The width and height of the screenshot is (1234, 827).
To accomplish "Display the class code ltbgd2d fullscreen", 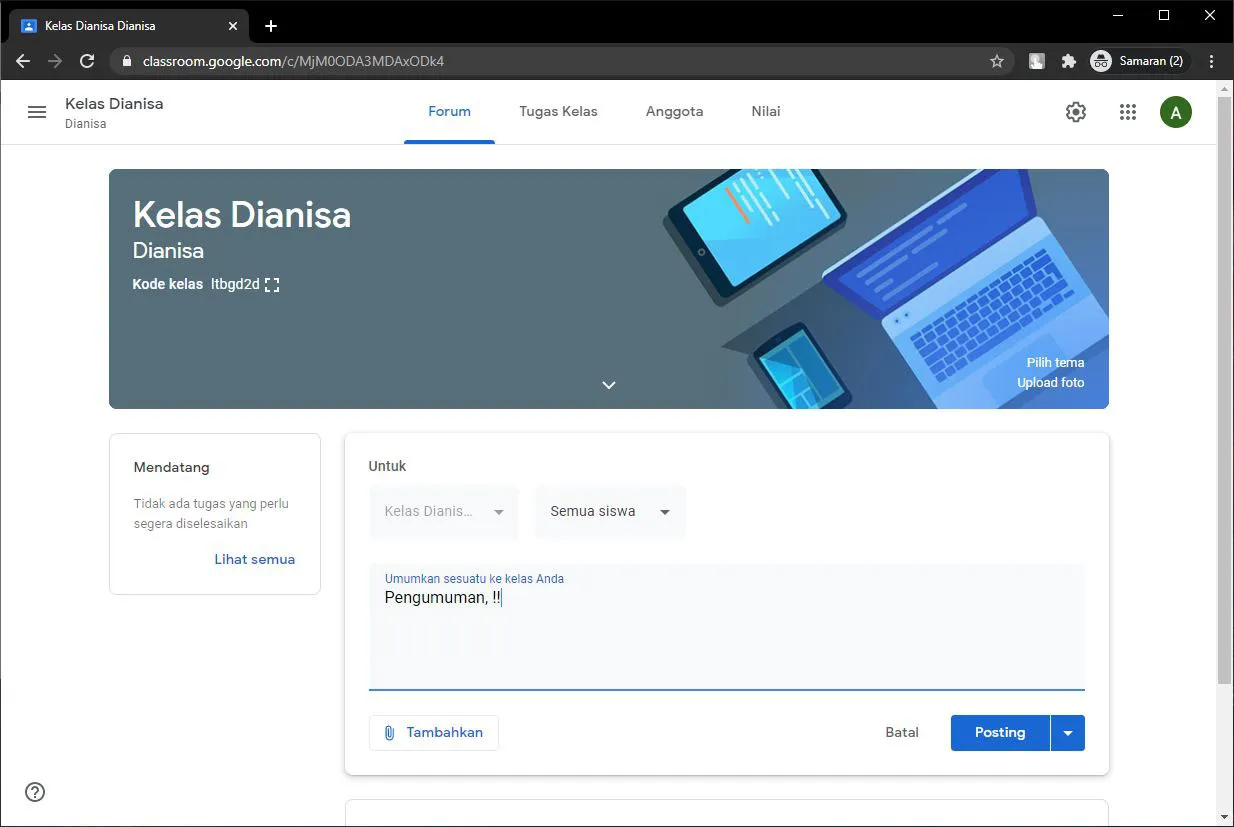I will [272, 284].
